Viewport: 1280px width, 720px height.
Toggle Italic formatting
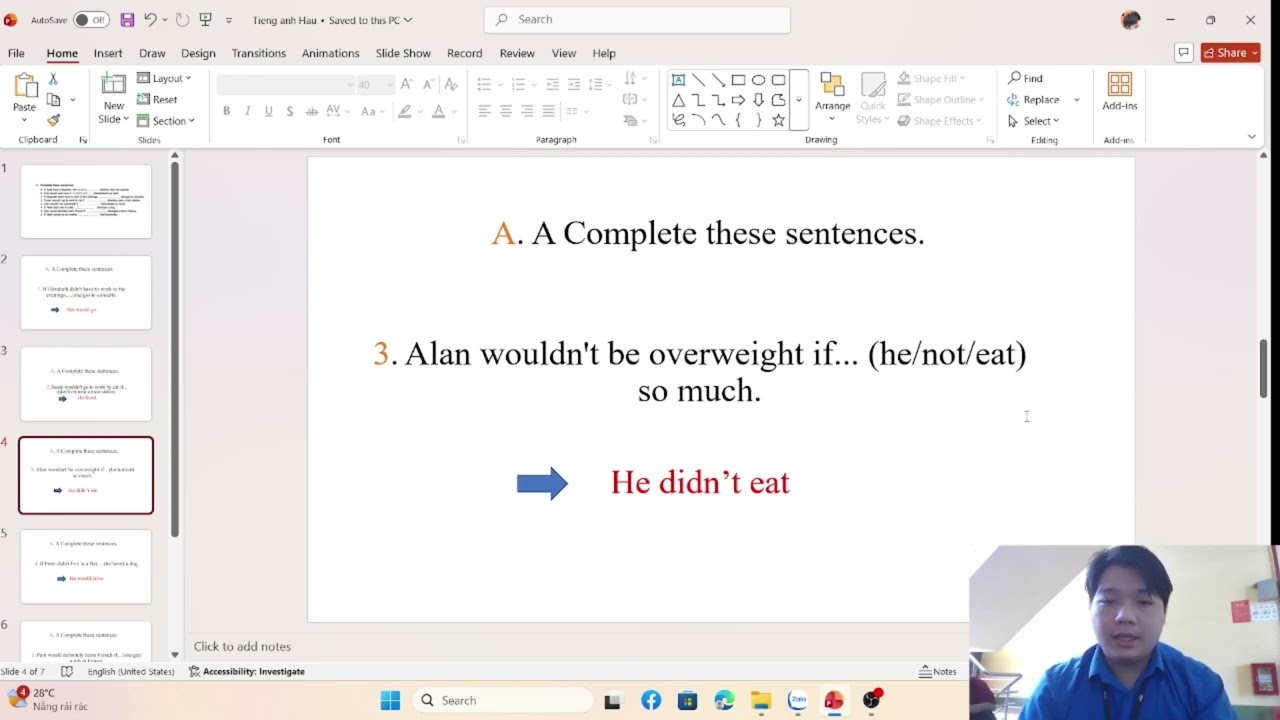pyautogui.click(x=247, y=111)
